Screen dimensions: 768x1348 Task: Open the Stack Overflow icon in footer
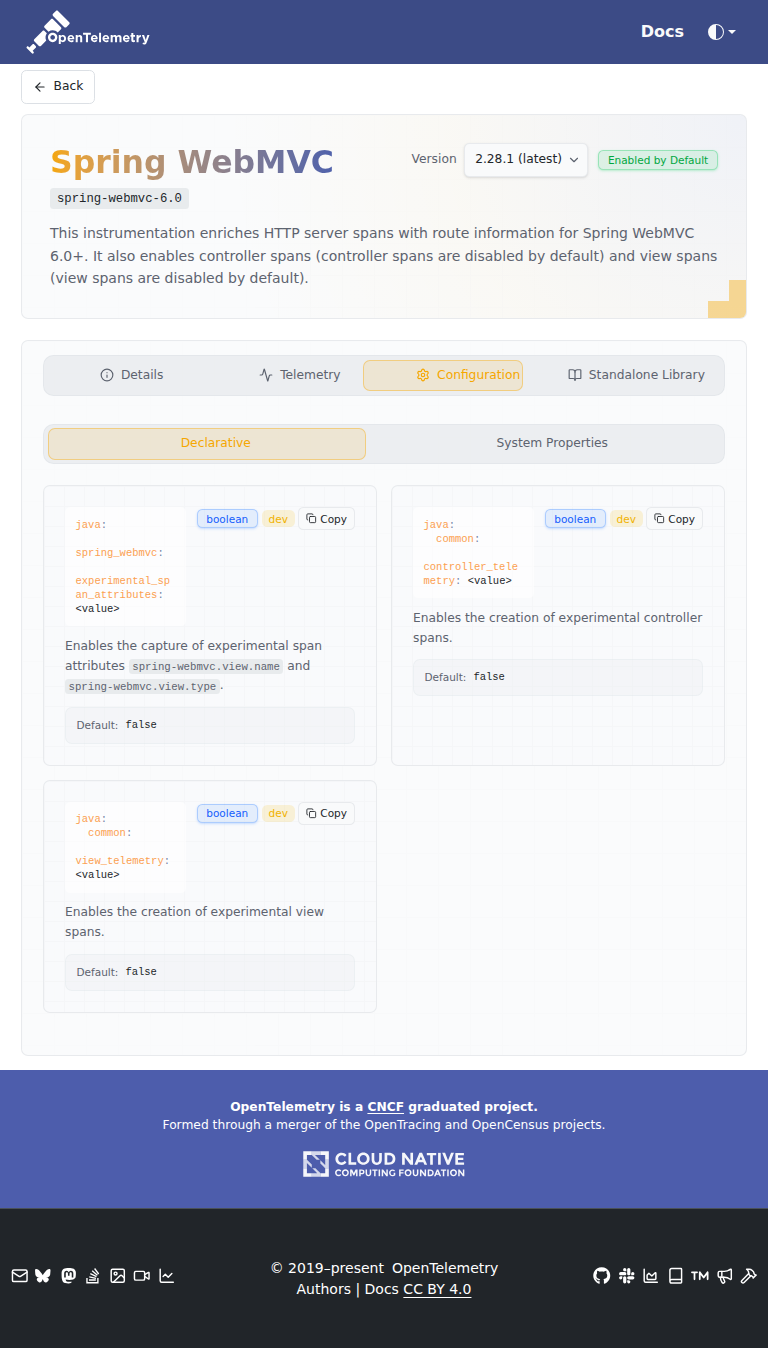(x=92, y=1275)
